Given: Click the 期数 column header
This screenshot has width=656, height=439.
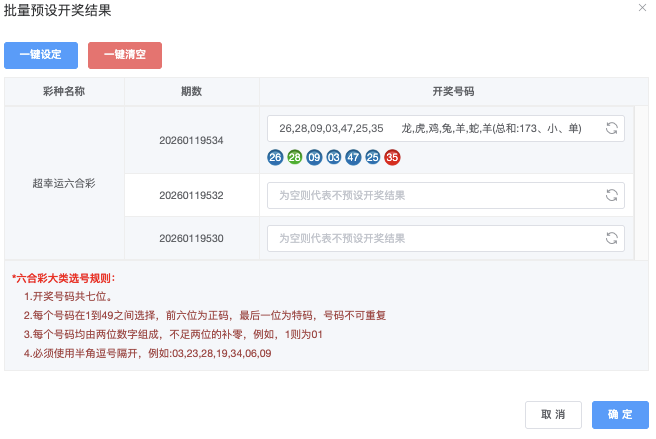Looking at the screenshot, I should point(191,92).
